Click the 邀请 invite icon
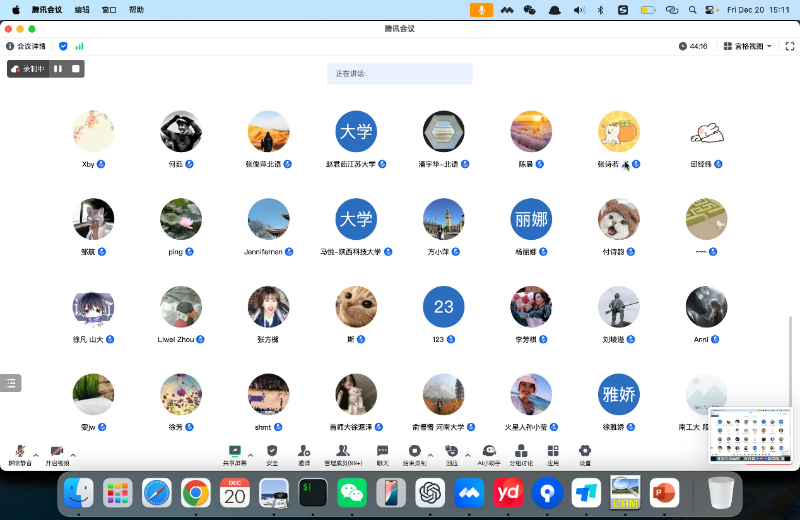 pos(303,455)
